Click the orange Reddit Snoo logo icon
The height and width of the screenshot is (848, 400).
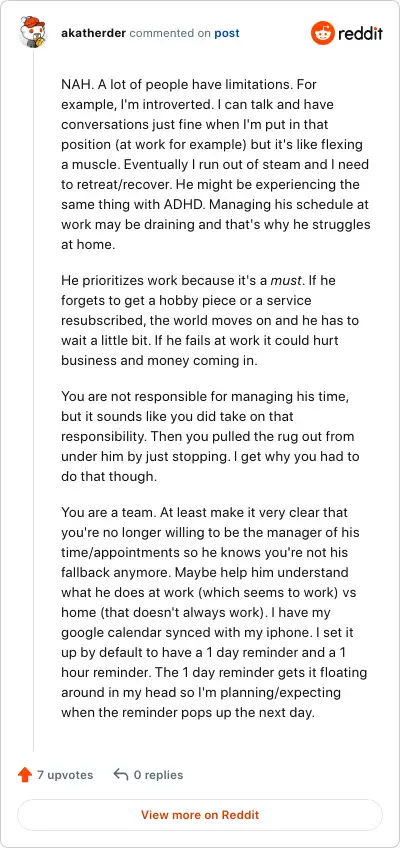click(x=323, y=34)
